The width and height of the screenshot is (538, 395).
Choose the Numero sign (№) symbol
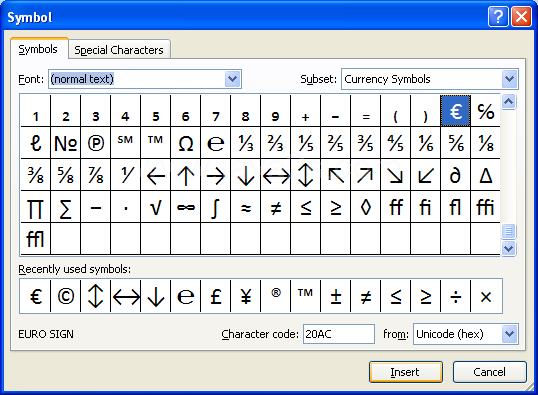[x=66, y=143]
